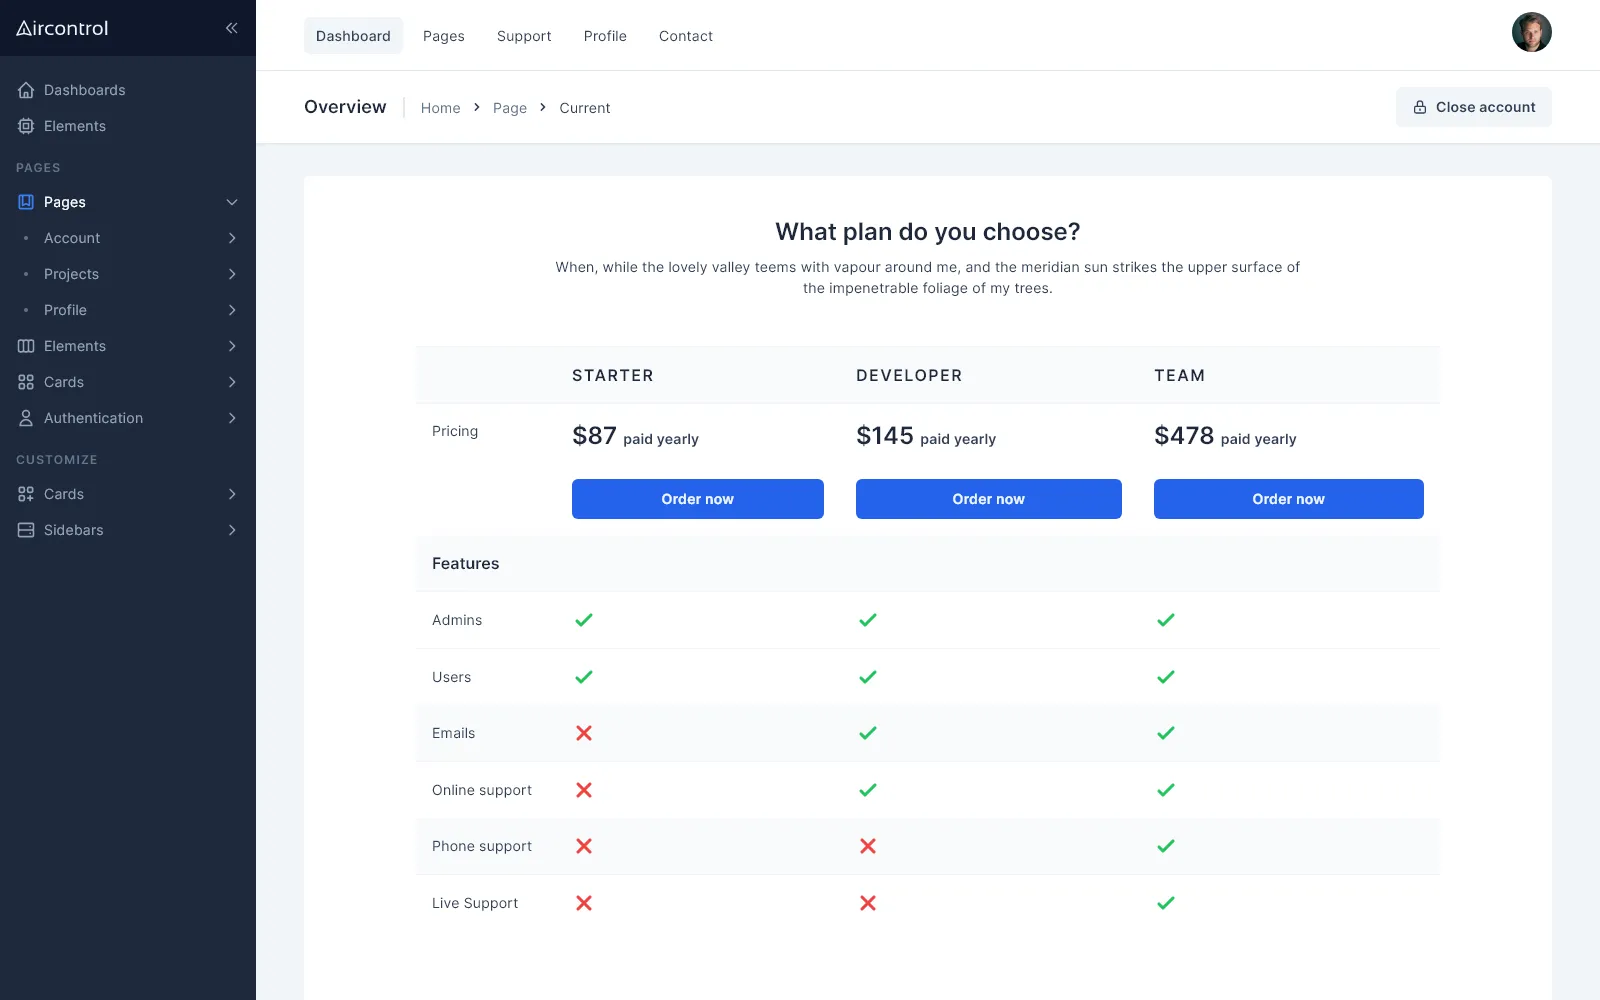This screenshot has width=1600, height=1000.
Task: Collapse the sidebar with the double-chevron icon
Action: pos(231,28)
